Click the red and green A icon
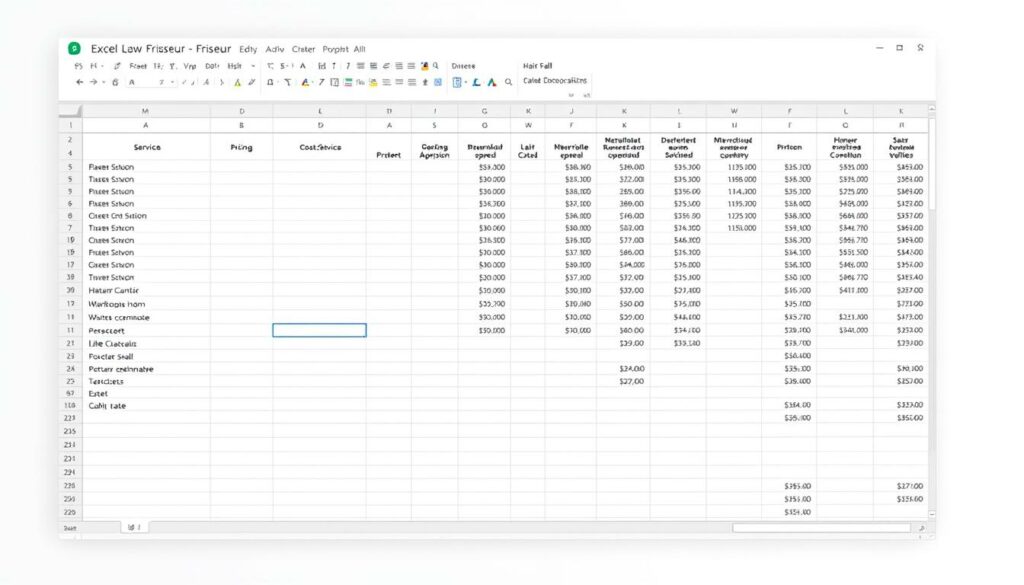This screenshot has width=1024, height=585. click(x=492, y=82)
